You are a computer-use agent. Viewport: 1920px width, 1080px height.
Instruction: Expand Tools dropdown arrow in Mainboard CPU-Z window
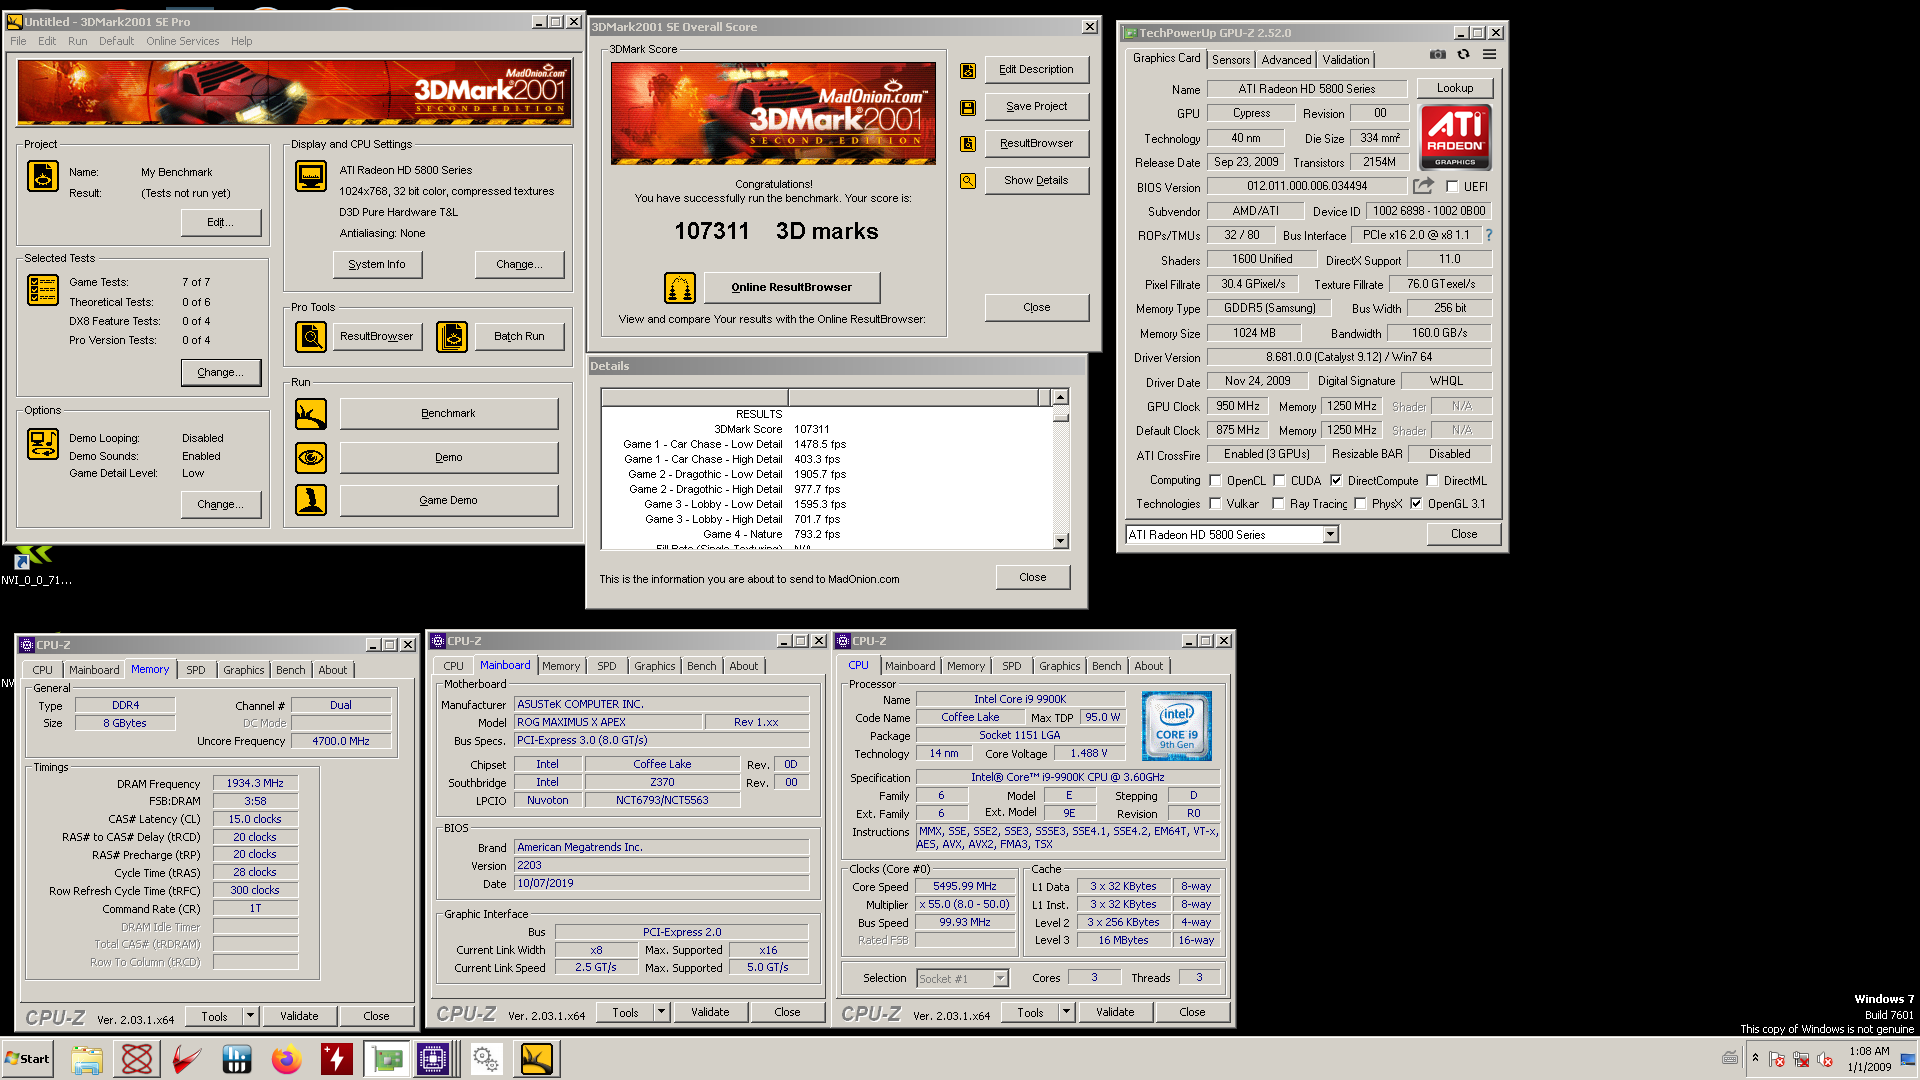coord(661,1012)
